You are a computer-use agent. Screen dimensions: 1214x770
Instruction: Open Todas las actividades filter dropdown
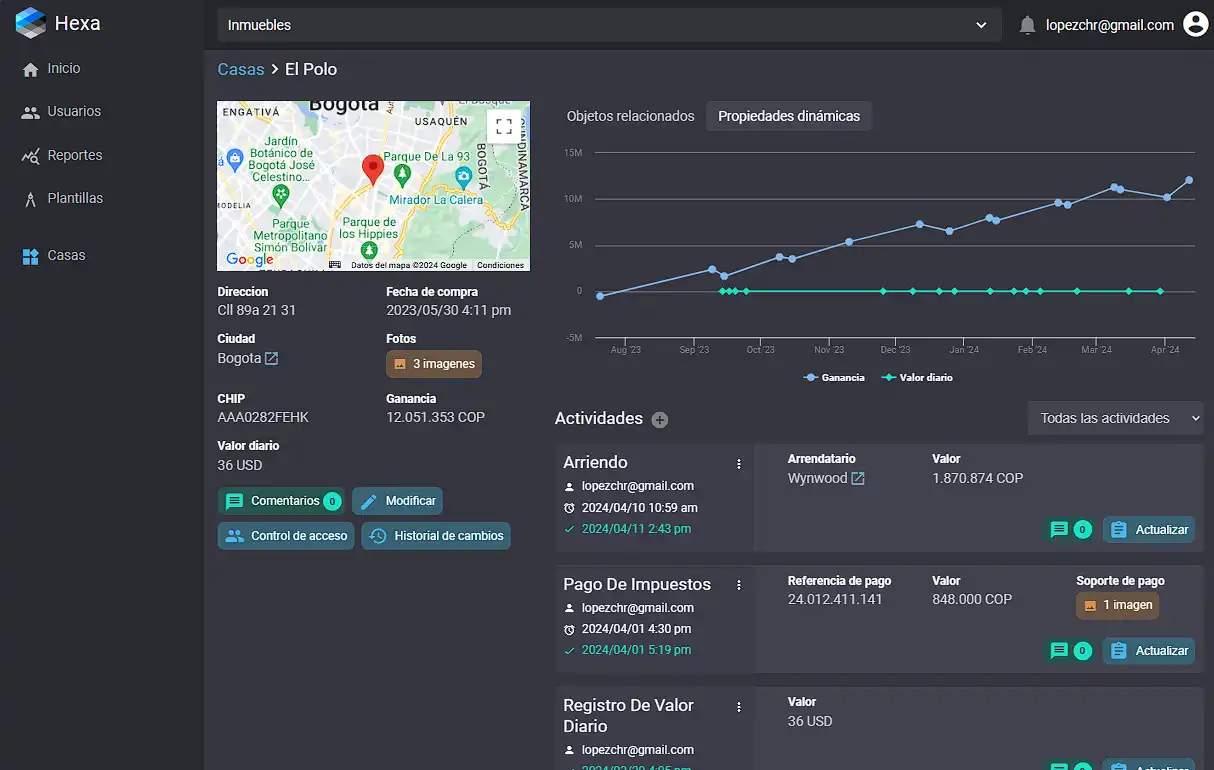click(1116, 418)
